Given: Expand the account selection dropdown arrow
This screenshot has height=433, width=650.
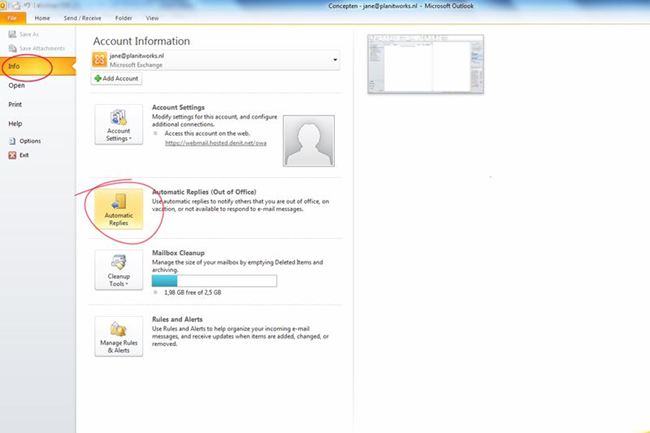Looking at the screenshot, I should [335, 60].
